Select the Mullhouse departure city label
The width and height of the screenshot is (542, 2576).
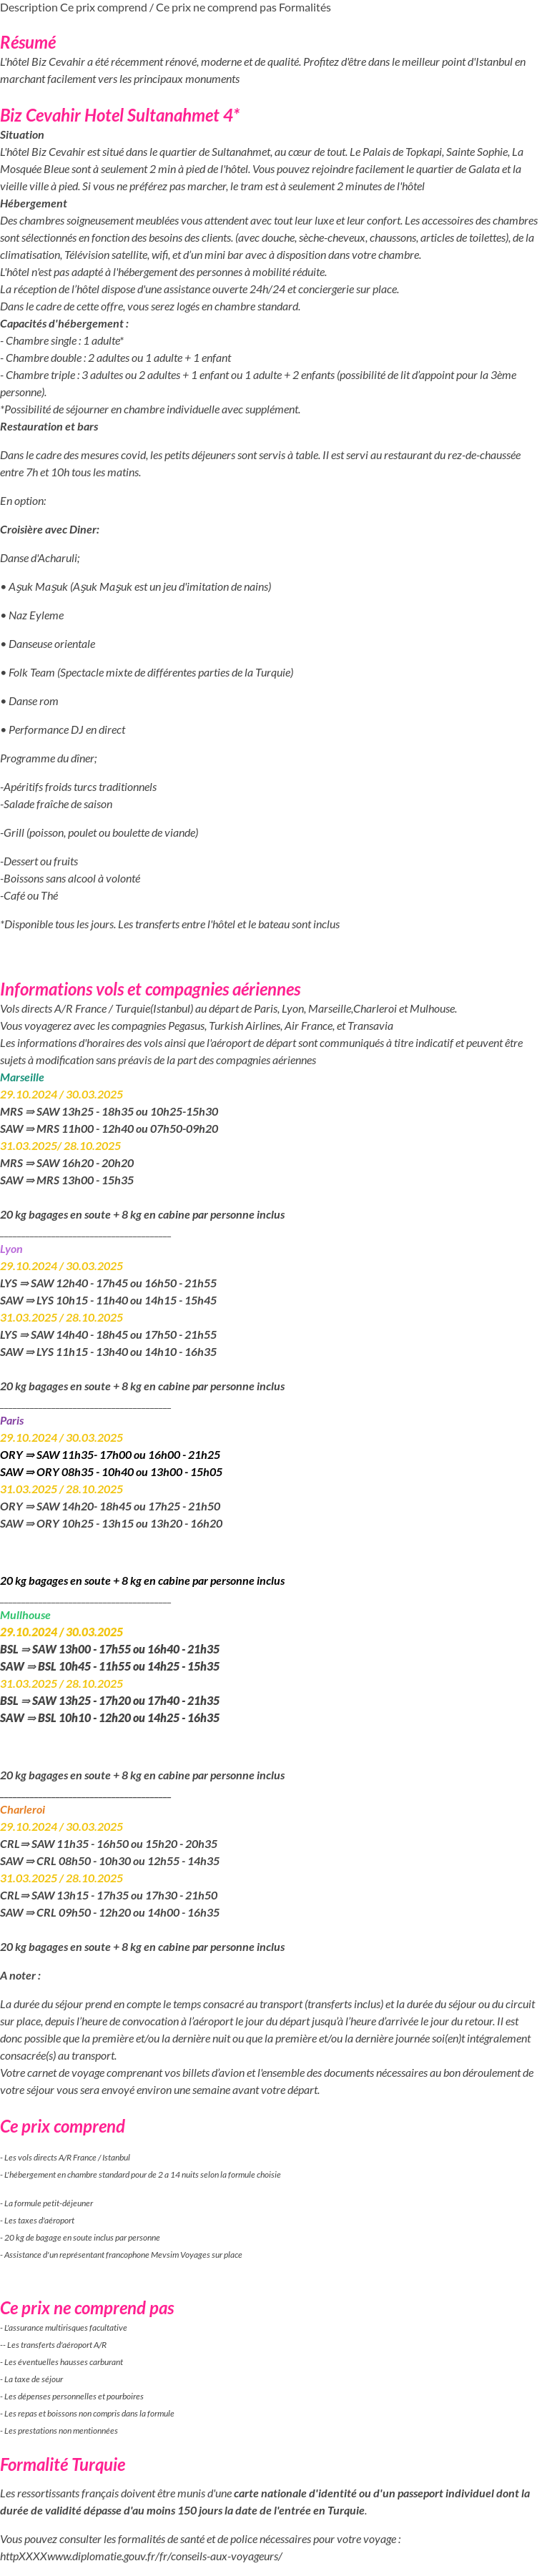(x=25, y=1615)
